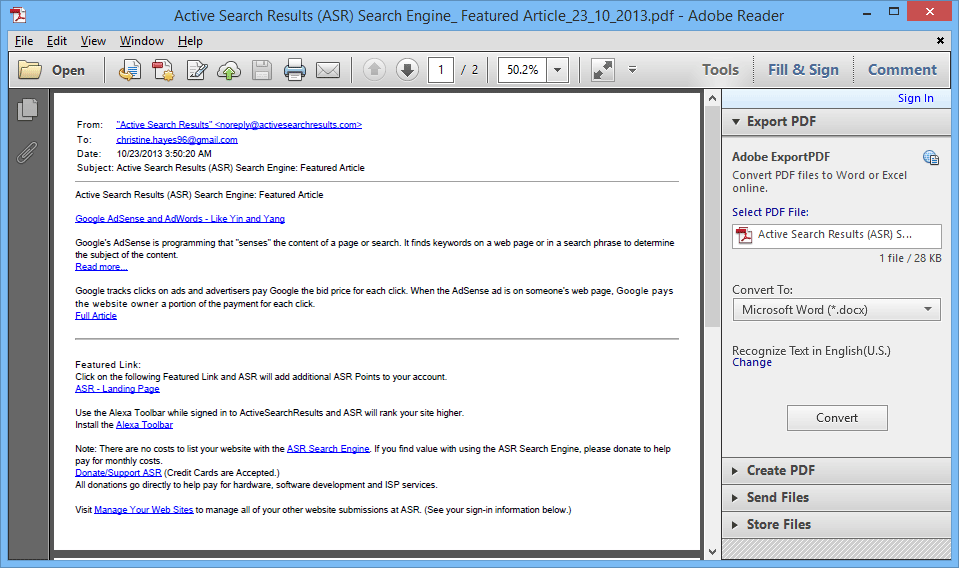
Task: Click the Full Article link
Action: click(96, 315)
